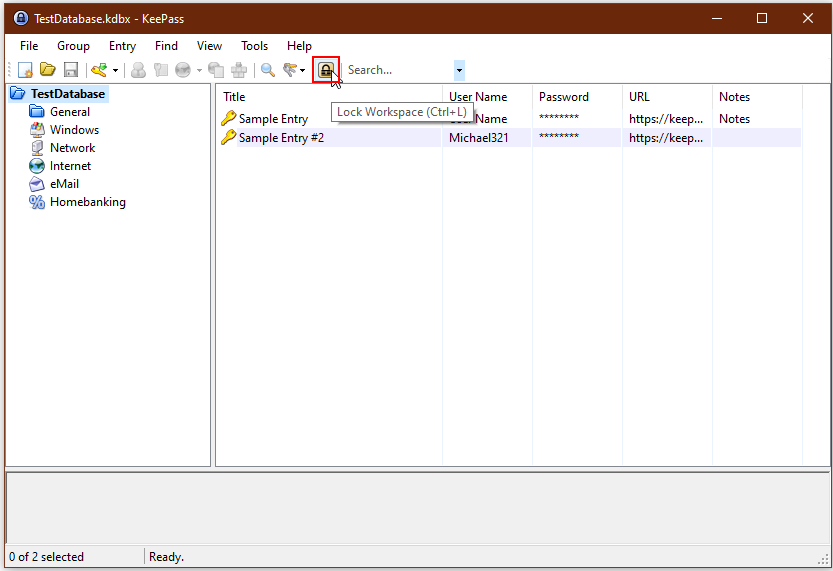Click the Save database floppy icon
833x571 pixels.
click(x=71, y=70)
